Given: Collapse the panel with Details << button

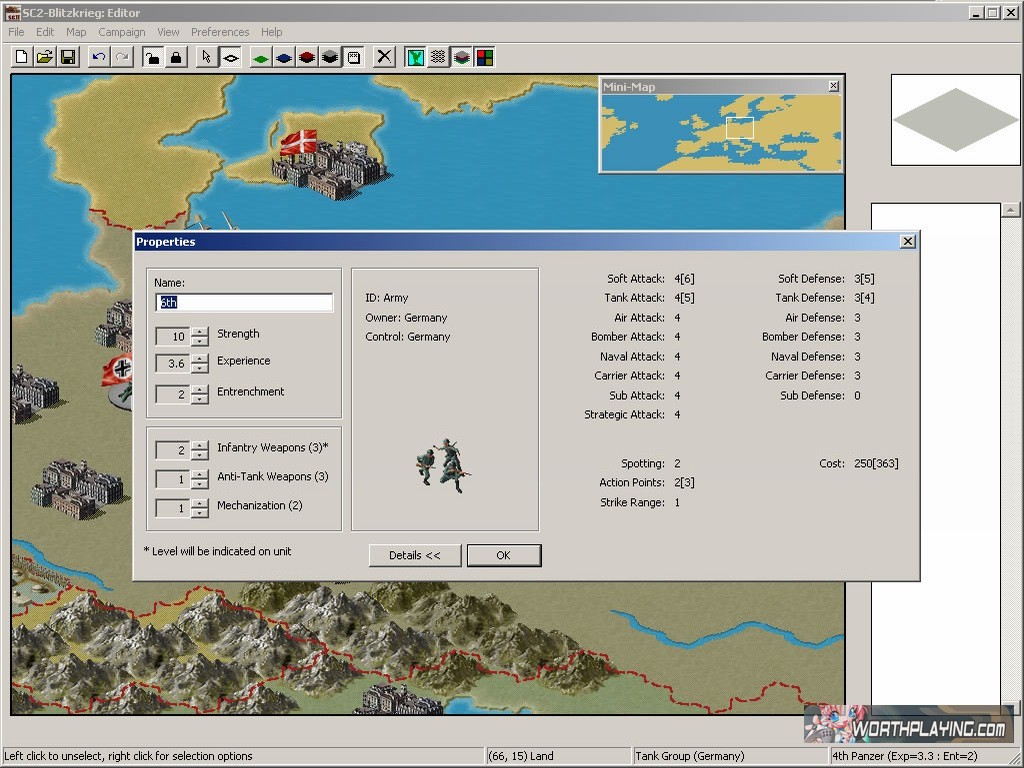Looking at the screenshot, I should coord(415,555).
